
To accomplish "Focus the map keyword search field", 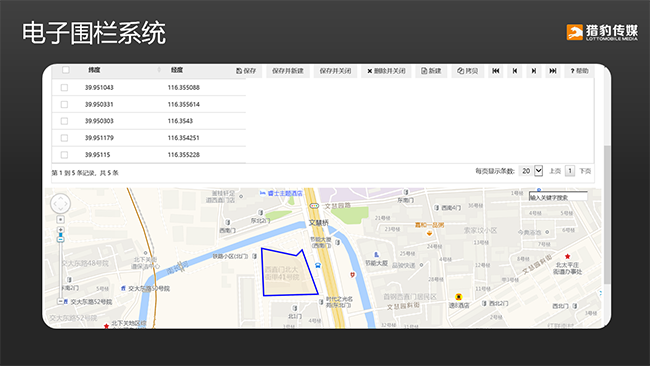I will 558,198.
